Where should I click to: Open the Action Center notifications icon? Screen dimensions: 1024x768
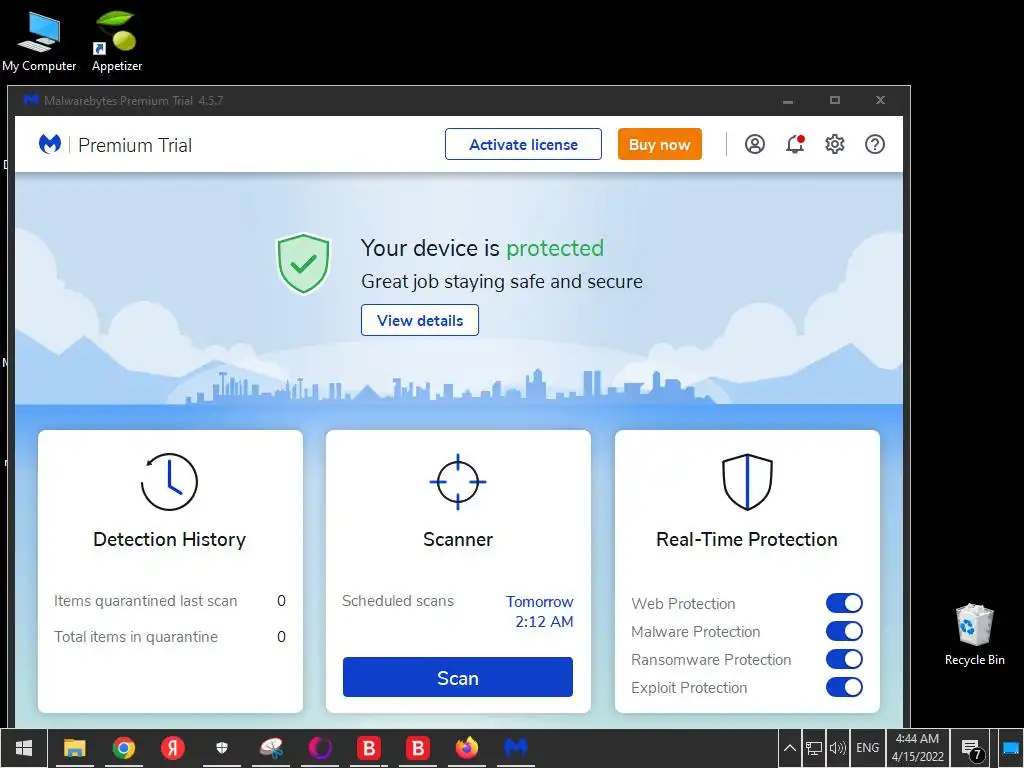tap(972, 748)
